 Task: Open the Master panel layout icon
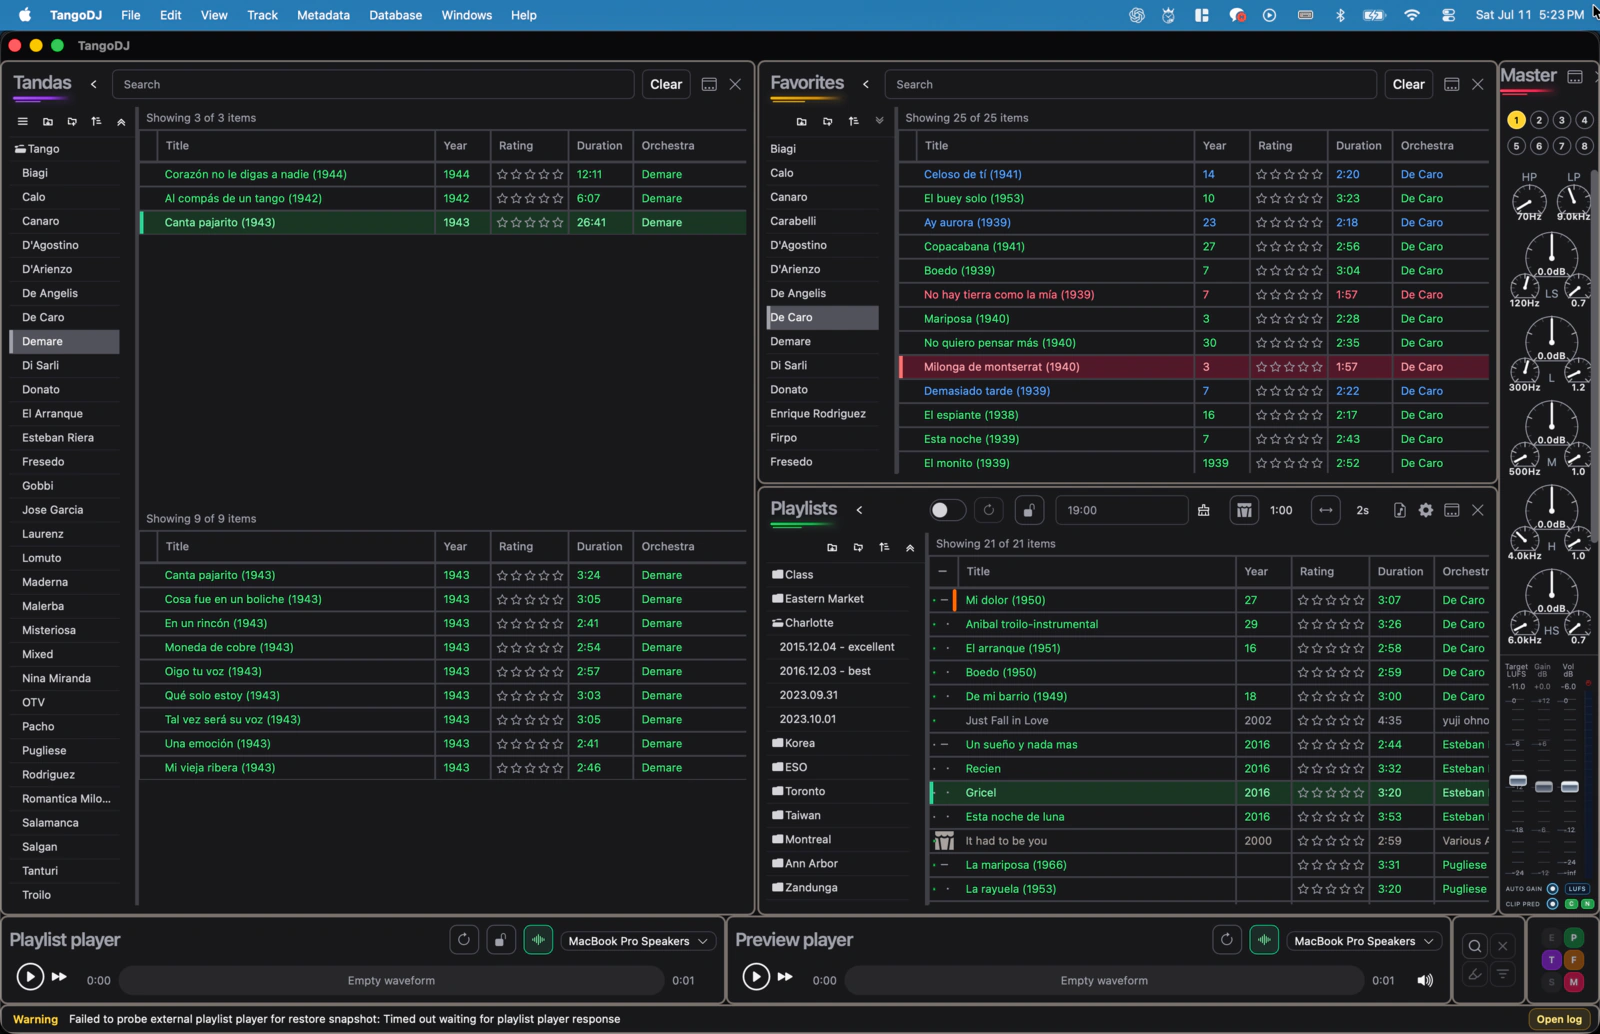pyautogui.click(x=1575, y=76)
